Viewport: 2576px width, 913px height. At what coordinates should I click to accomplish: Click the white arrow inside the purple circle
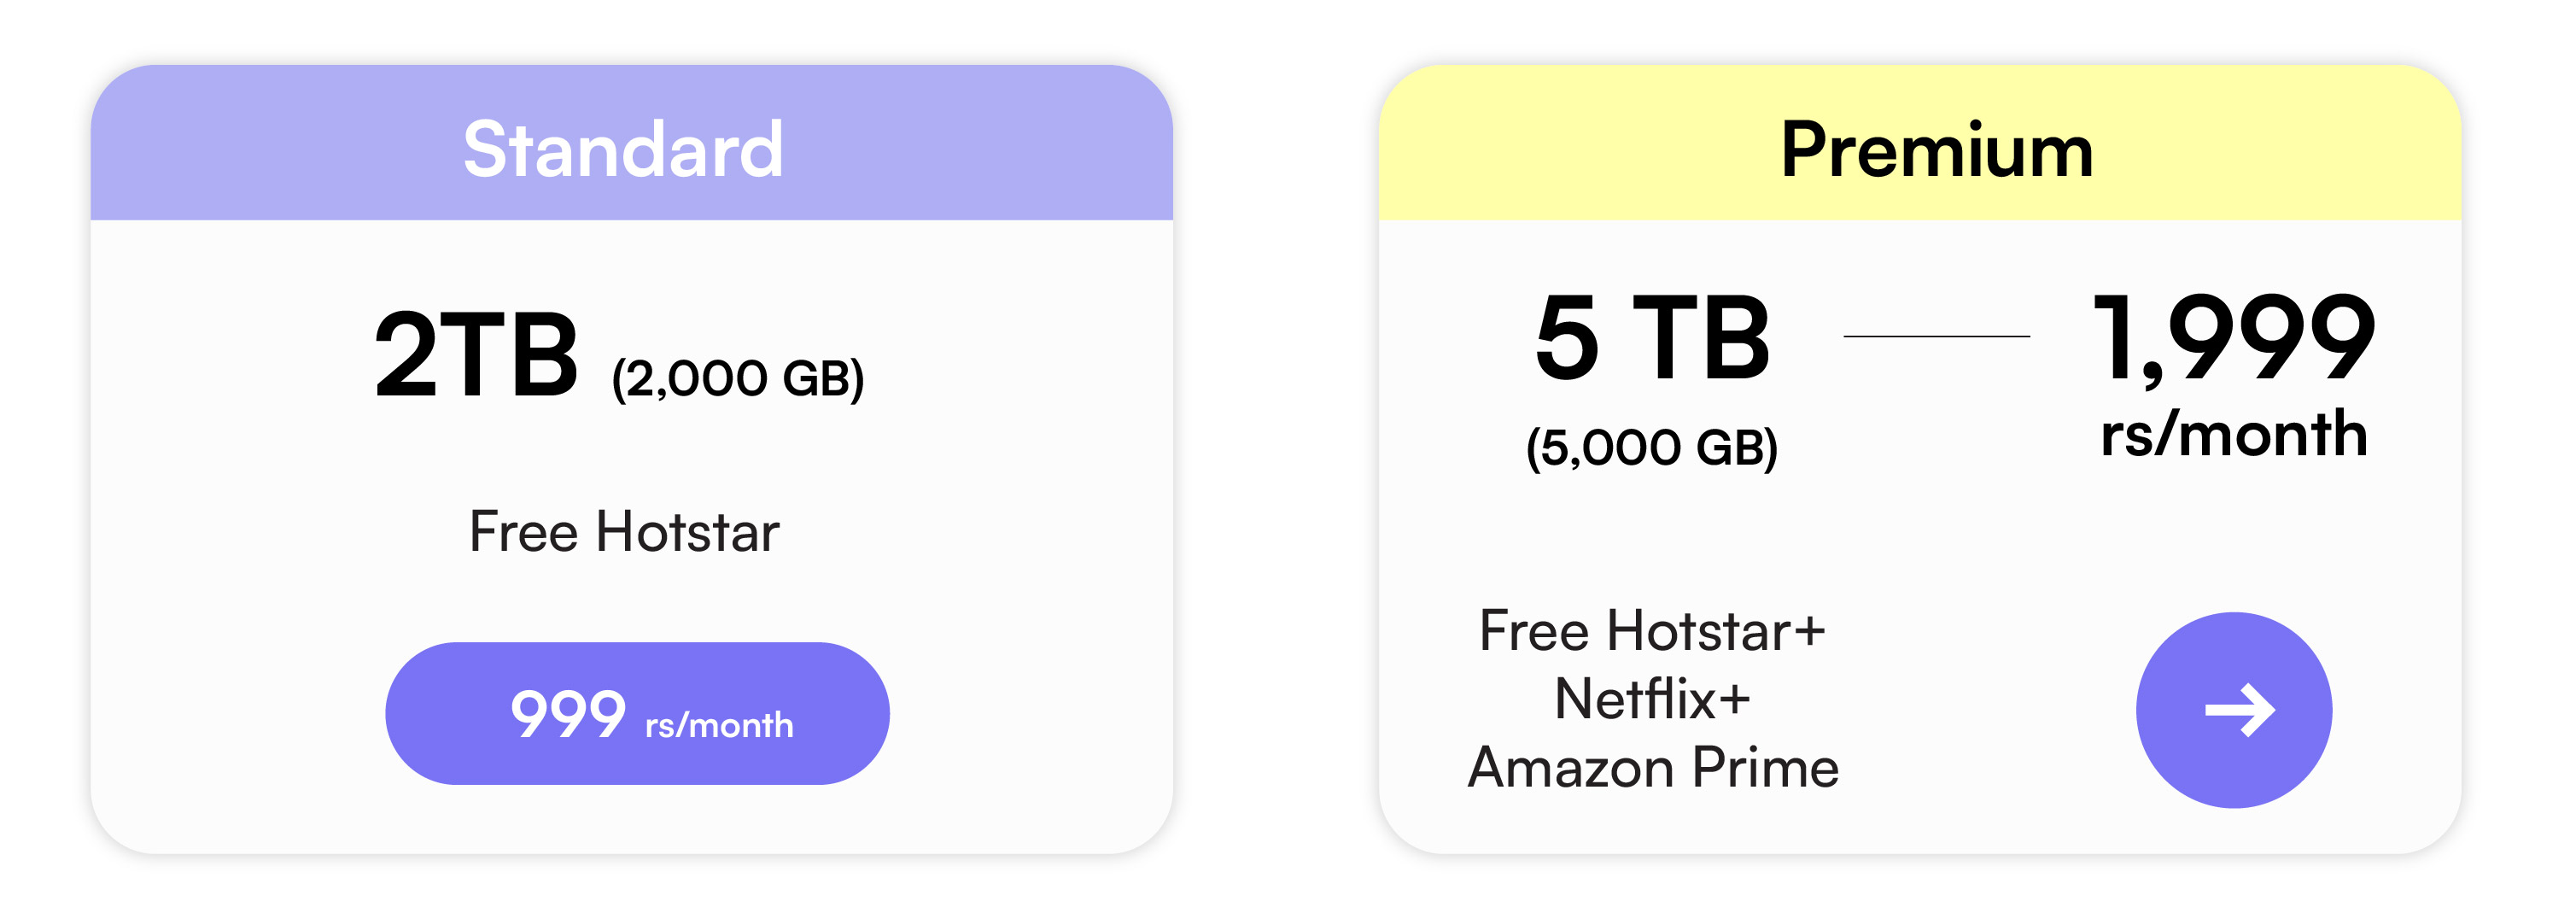pos(2240,710)
